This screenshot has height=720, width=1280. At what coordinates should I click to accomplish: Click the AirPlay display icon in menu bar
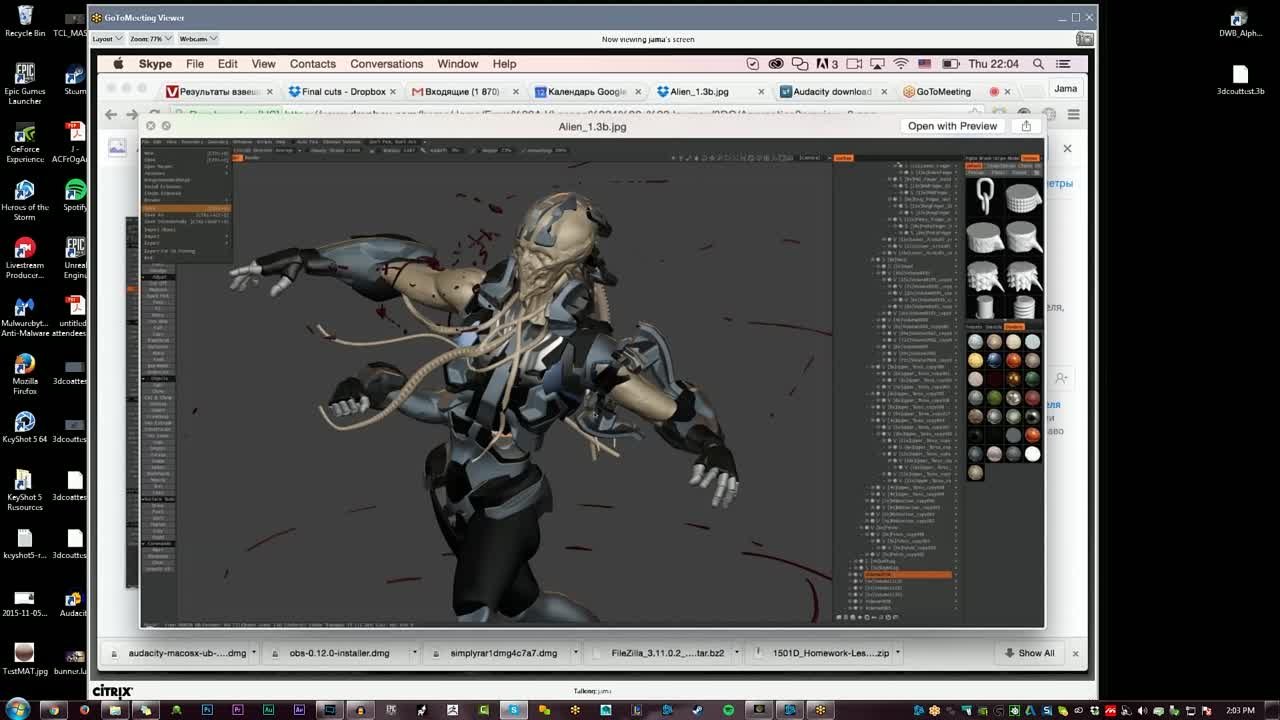tap(876, 64)
